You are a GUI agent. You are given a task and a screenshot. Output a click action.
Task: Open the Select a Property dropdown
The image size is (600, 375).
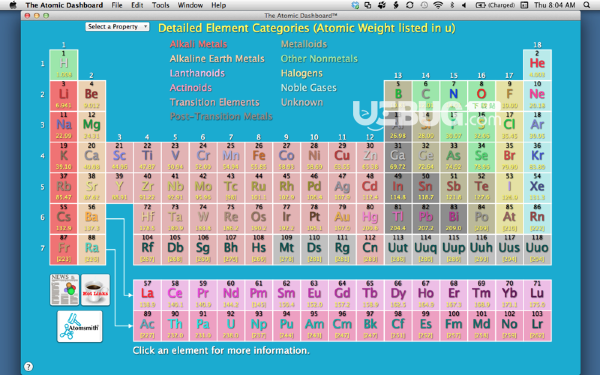pyautogui.click(x=117, y=26)
